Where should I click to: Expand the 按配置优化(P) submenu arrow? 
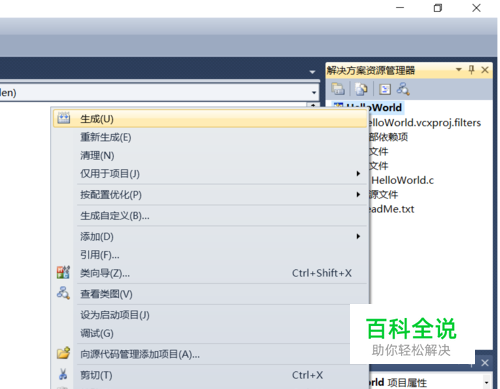pos(358,194)
